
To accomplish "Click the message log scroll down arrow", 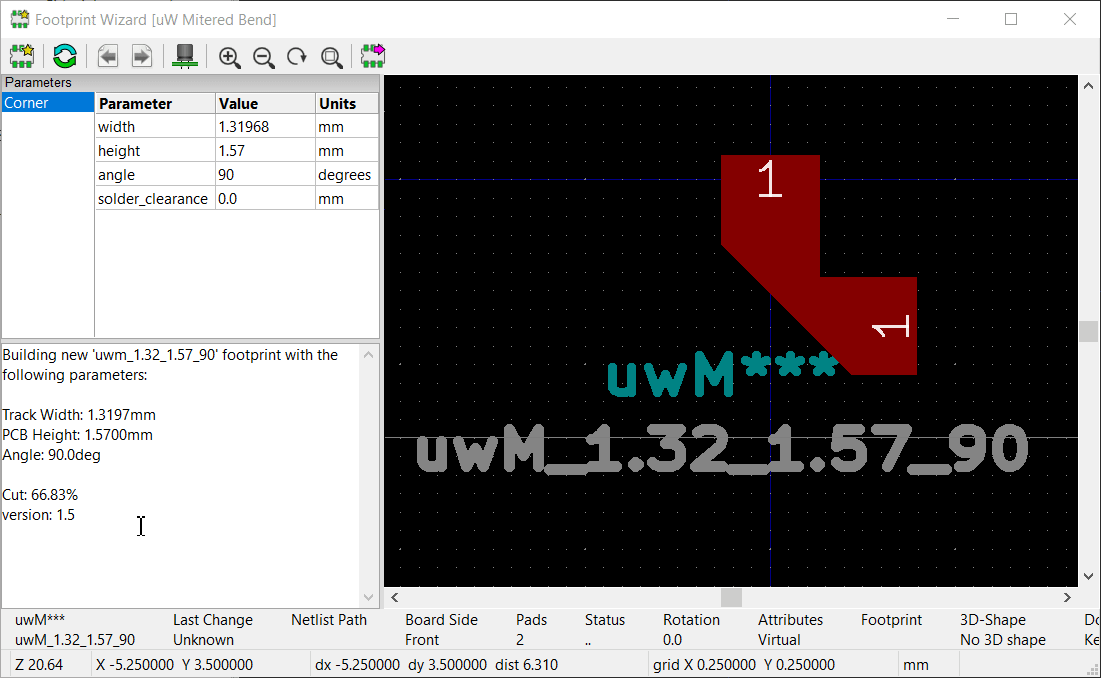I will (x=369, y=597).
